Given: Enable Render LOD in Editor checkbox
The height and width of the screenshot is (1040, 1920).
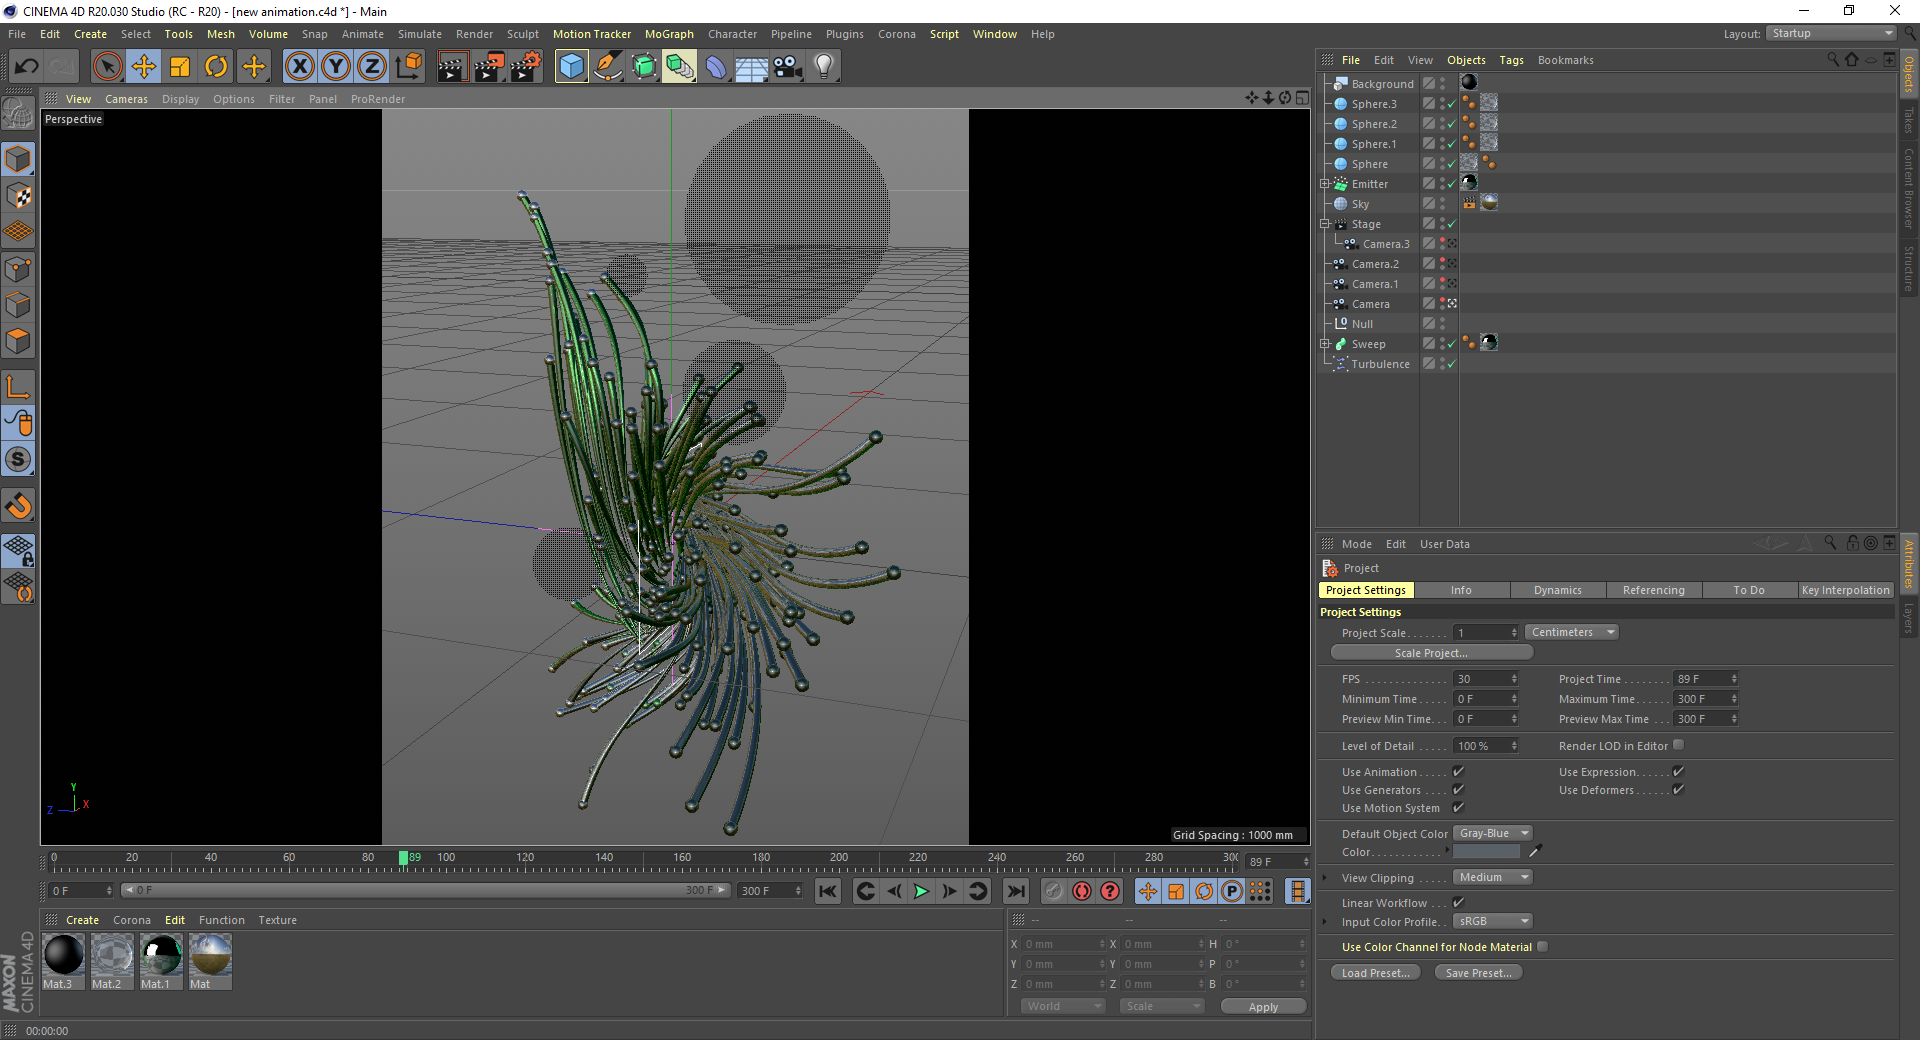Looking at the screenshot, I should pyautogui.click(x=1678, y=745).
